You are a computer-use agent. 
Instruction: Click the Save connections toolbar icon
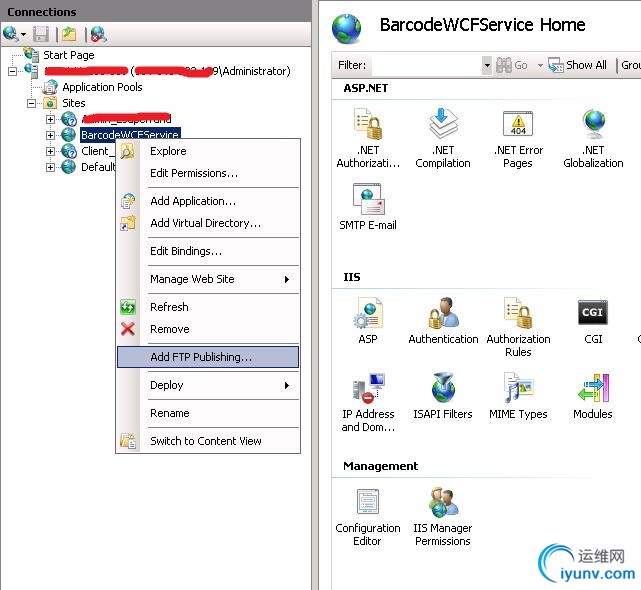tap(41, 34)
